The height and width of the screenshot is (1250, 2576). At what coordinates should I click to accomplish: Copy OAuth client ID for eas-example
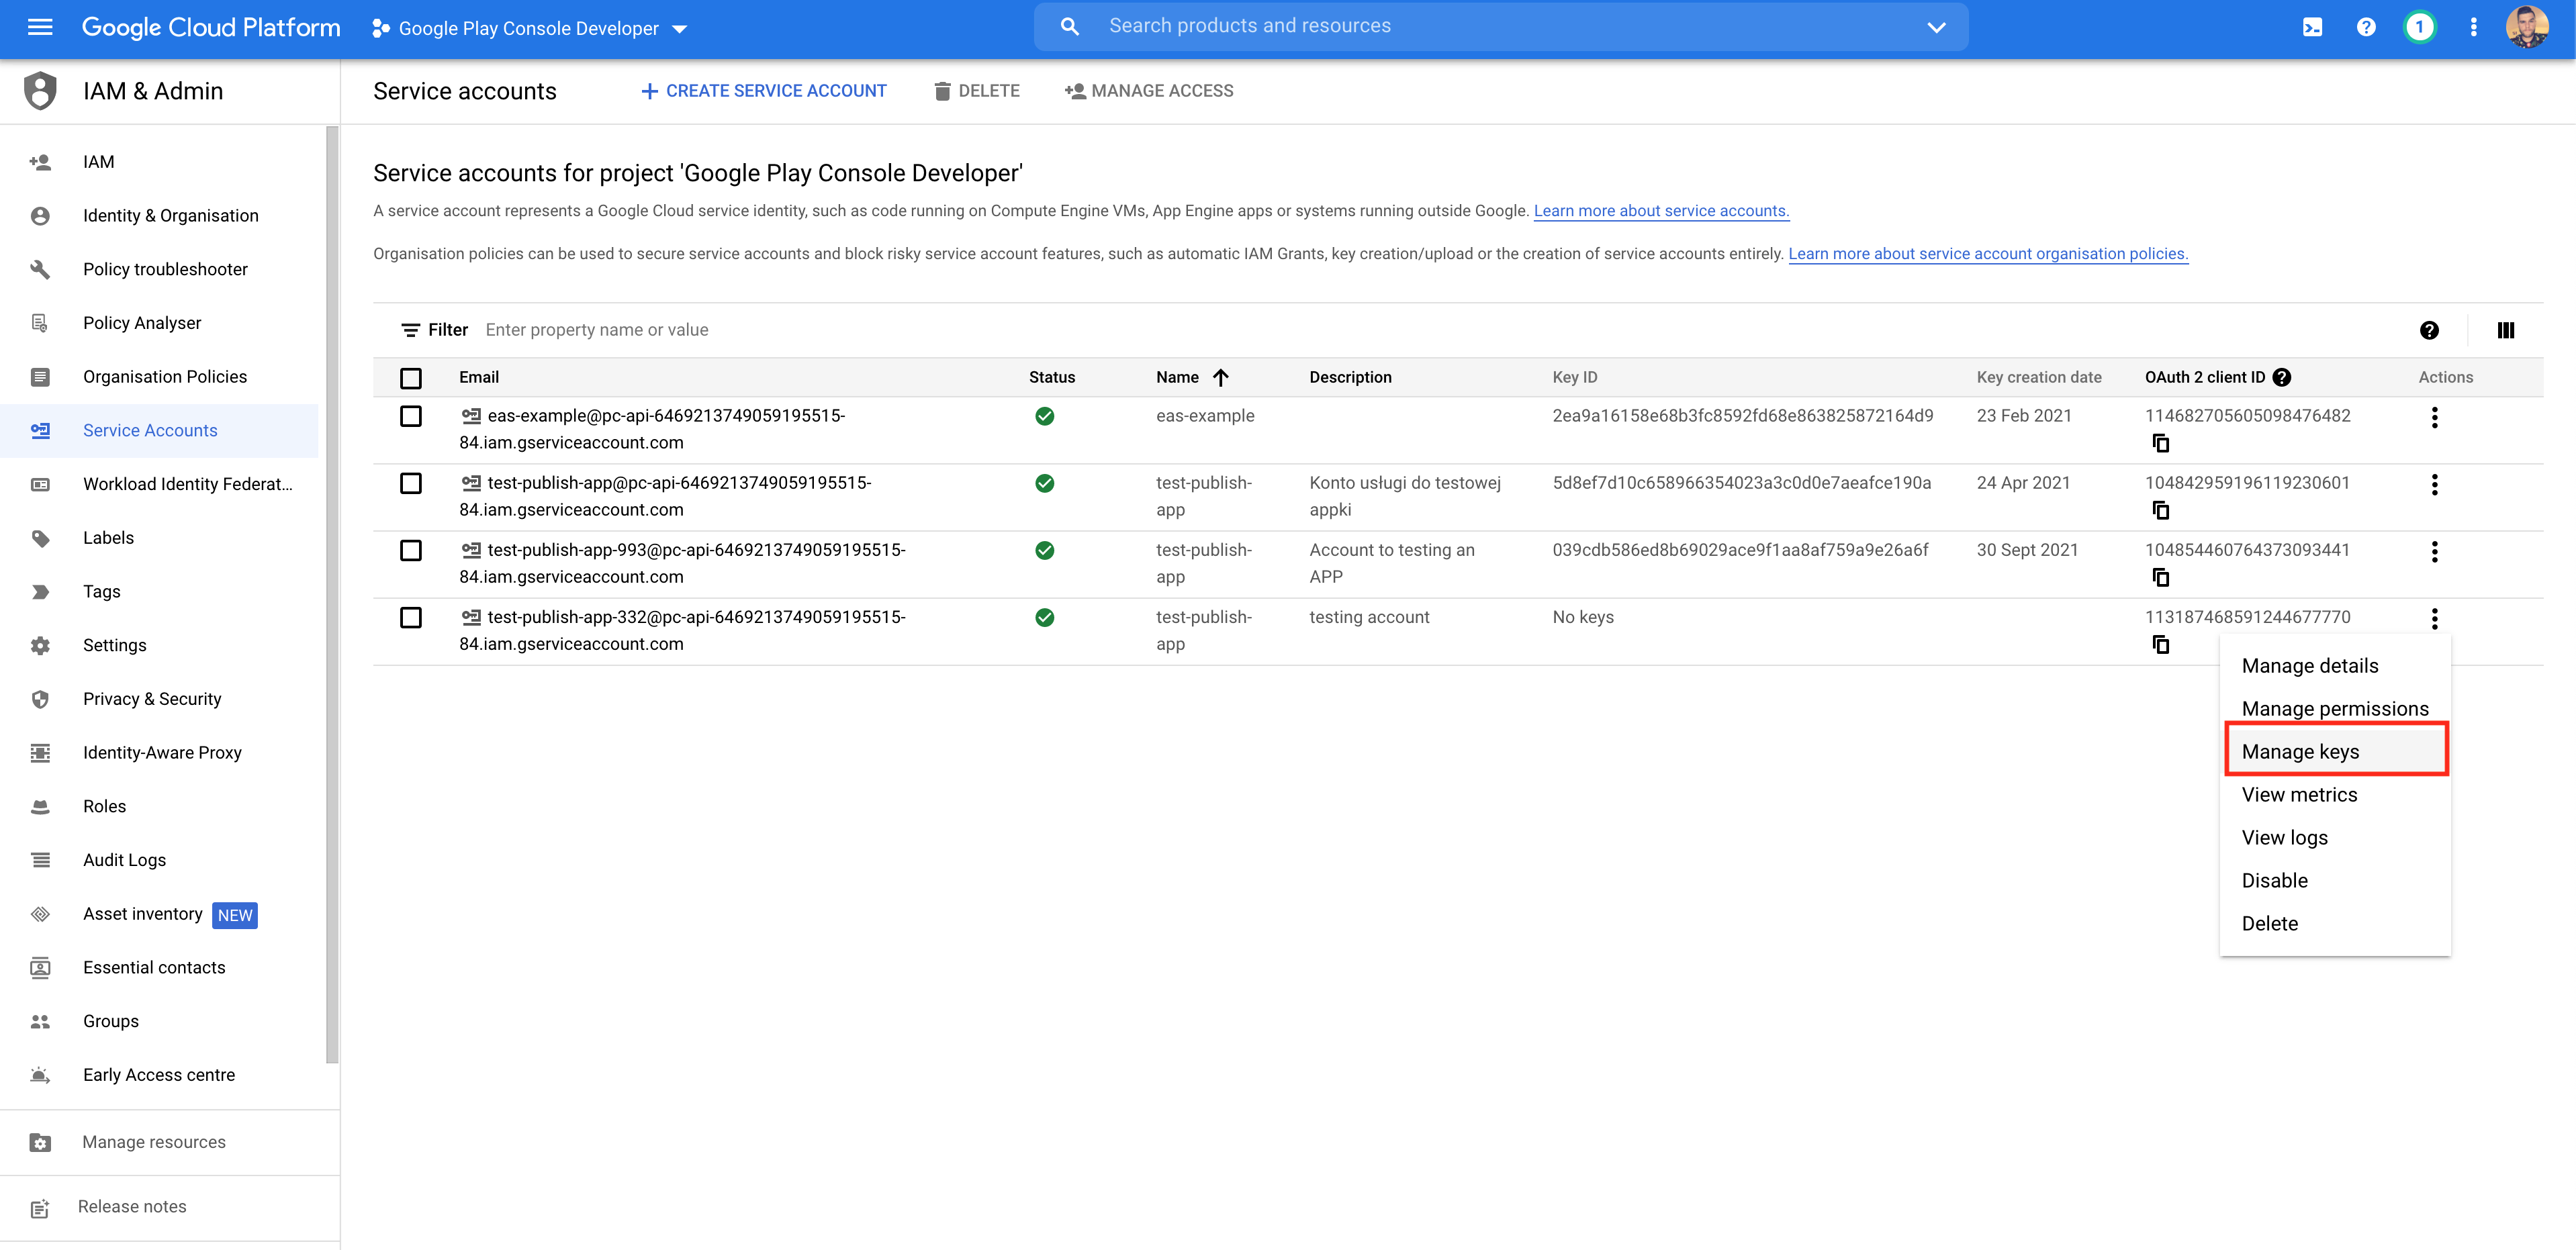tap(2160, 443)
